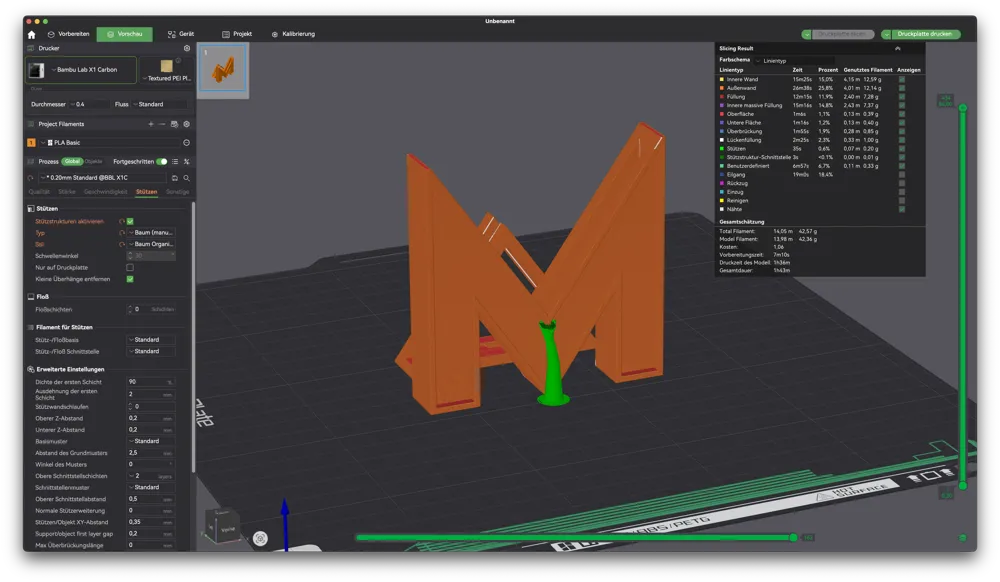Click the Innere Wand yellow color swatch

(x=722, y=80)
